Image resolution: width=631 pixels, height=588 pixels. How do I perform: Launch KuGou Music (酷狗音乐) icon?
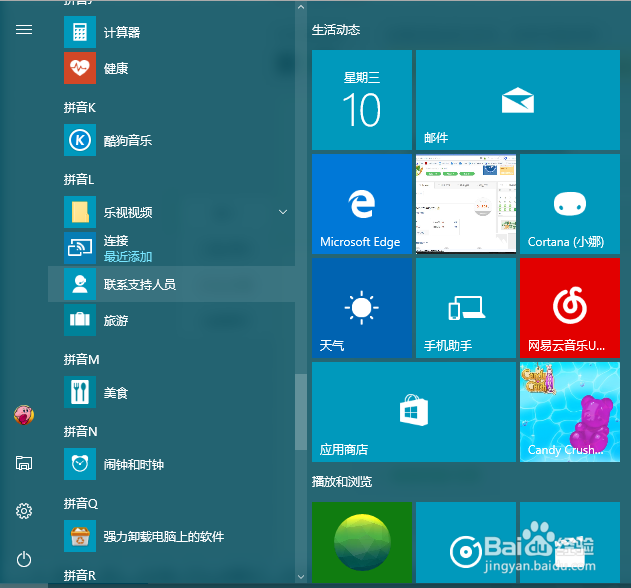point(80,140)
